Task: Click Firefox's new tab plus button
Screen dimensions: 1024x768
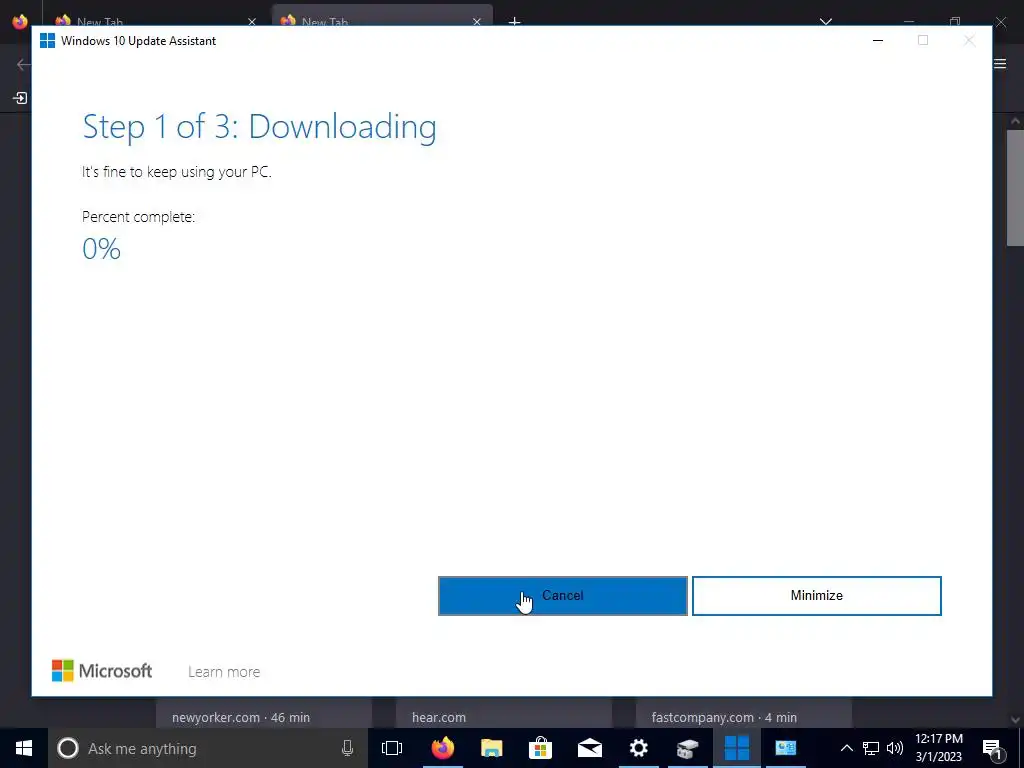Action: point(515,21)
